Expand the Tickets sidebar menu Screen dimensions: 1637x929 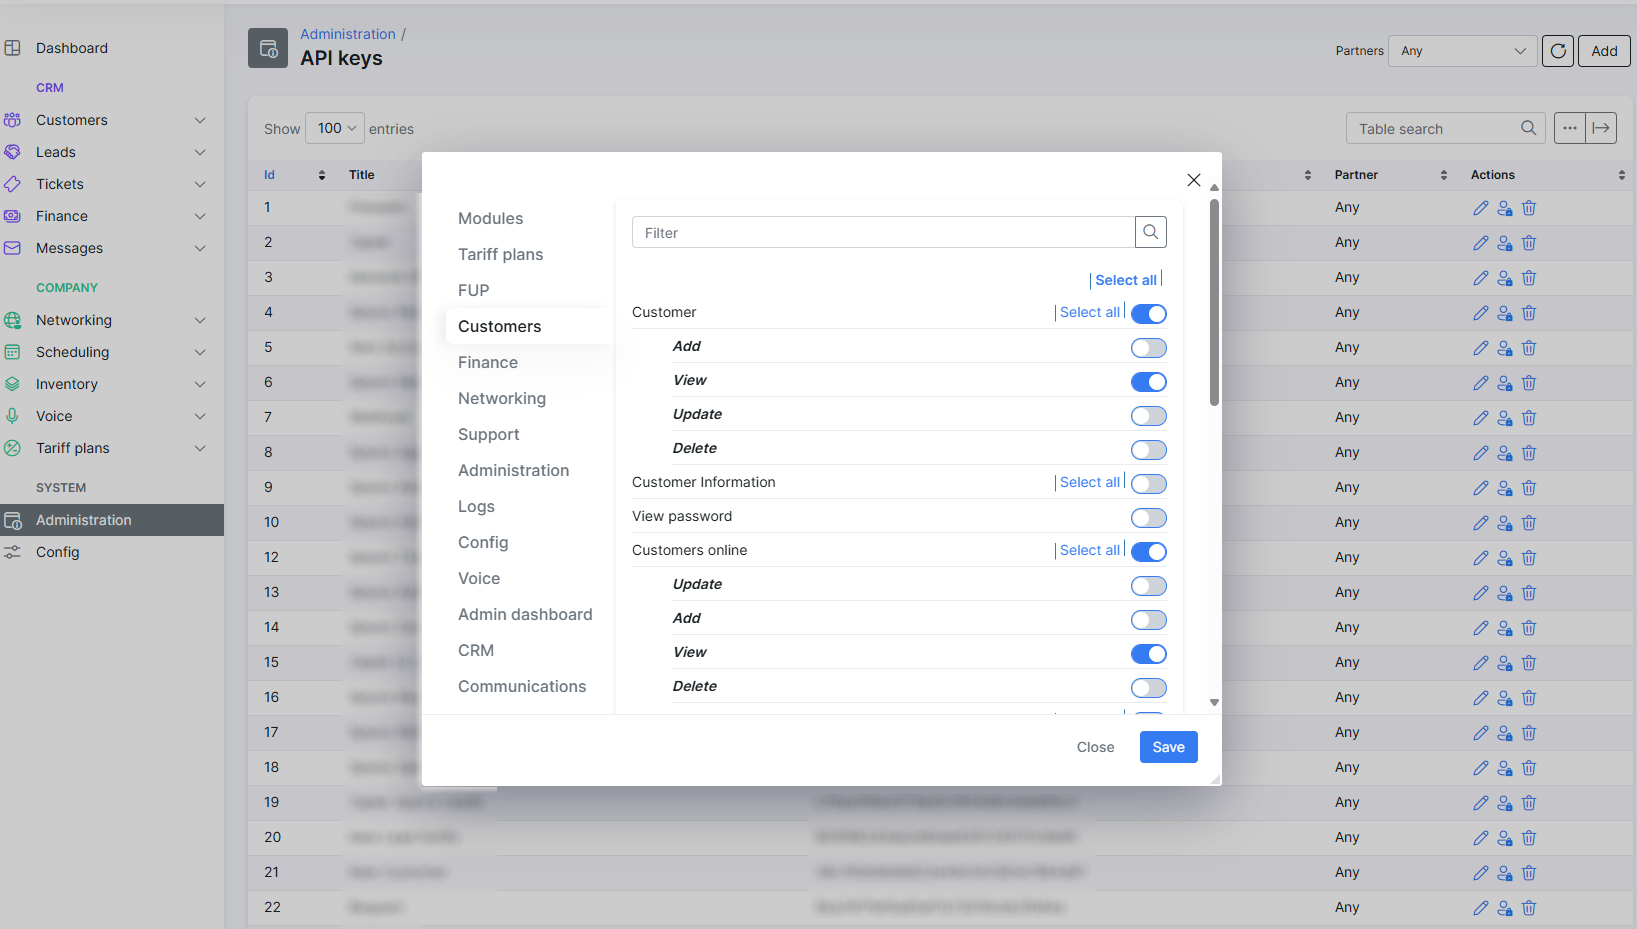[200, 184]
